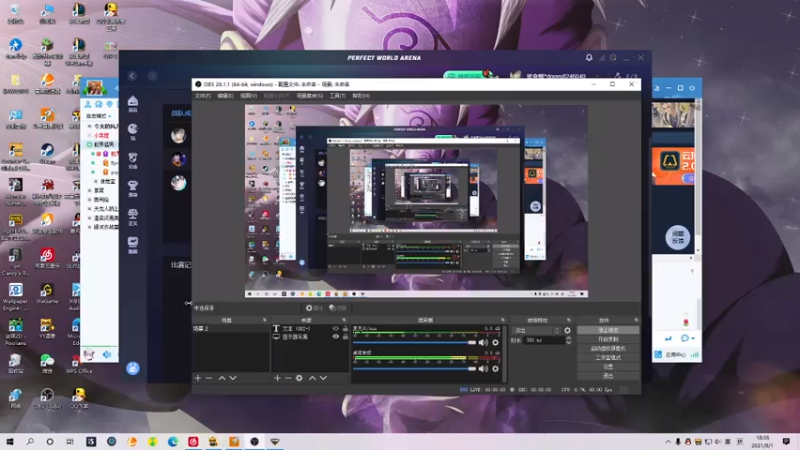Screen dimensions: 800x450
Task: Move the selected source up in the list
Action: [312, 378]
